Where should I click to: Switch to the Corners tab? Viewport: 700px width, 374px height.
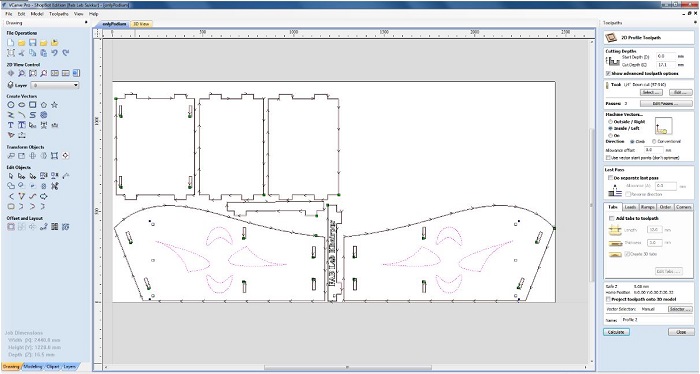tap(683, 207)
